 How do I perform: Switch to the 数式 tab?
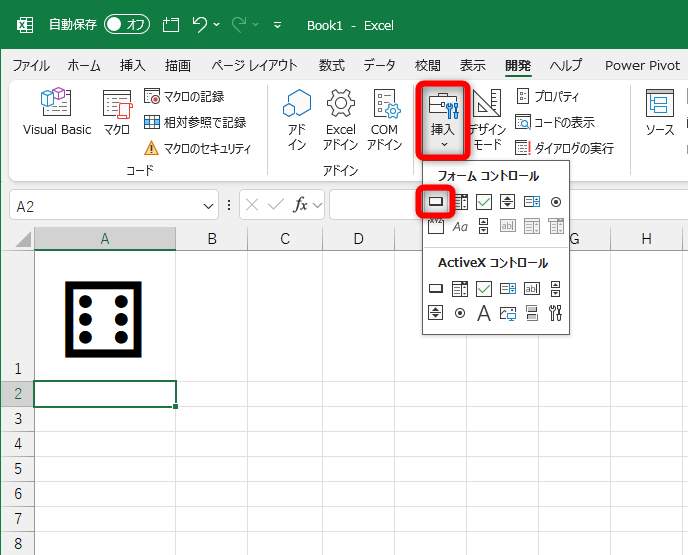coord(332,65)
